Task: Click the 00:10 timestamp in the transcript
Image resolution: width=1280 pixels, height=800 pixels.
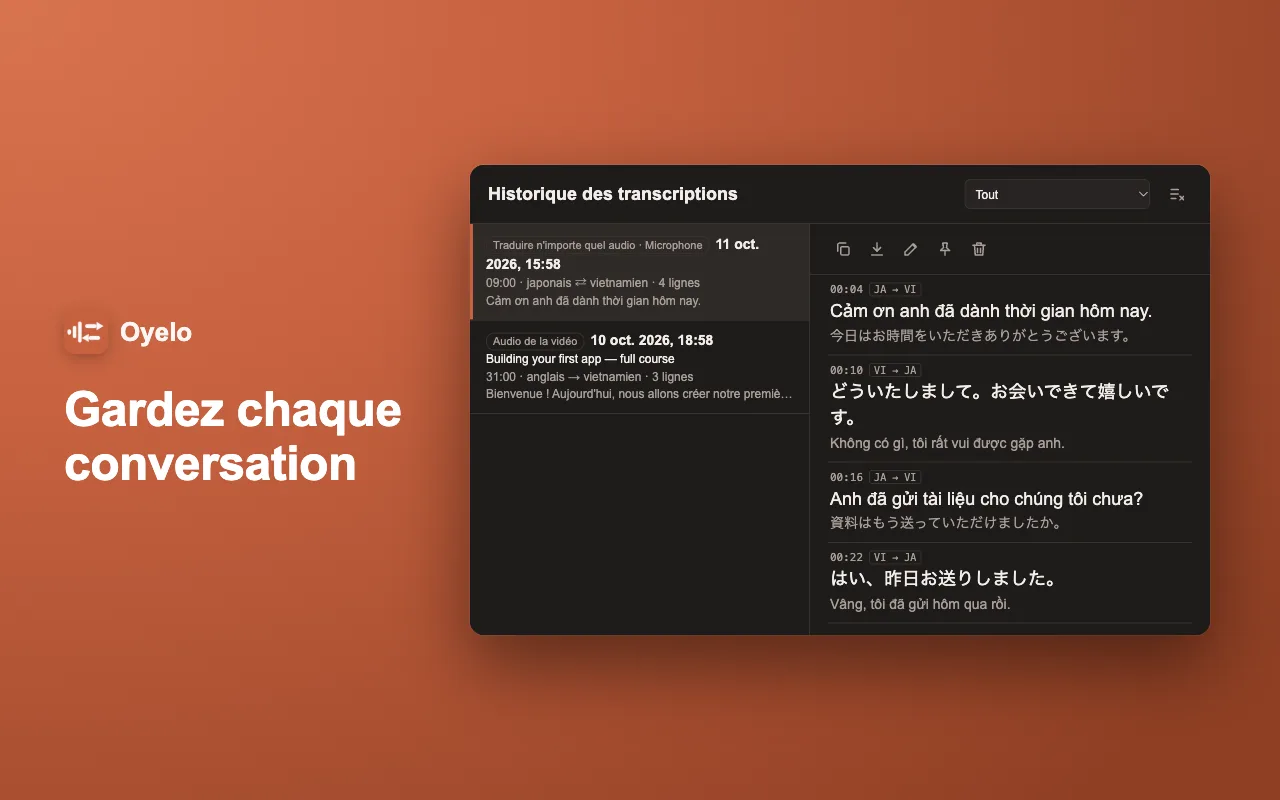Action: click(x=846, y=370)
